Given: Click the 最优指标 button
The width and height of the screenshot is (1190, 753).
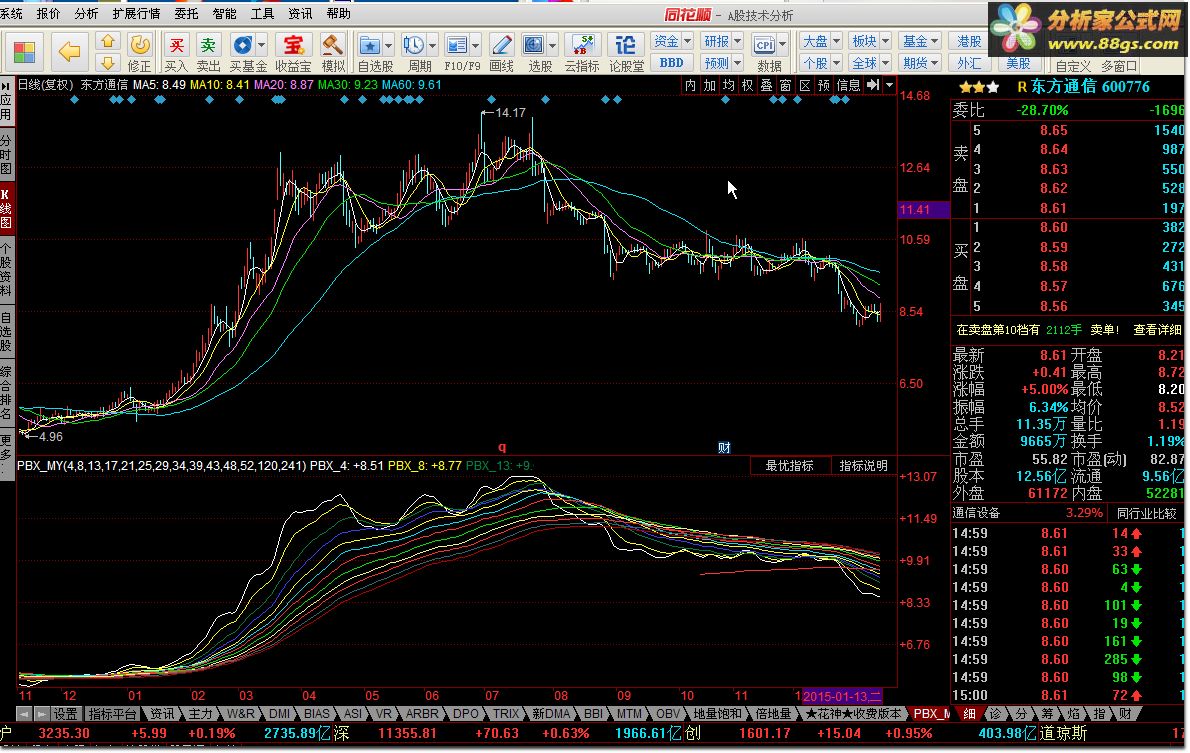Looking at the screenshot, I should (789, 465).
